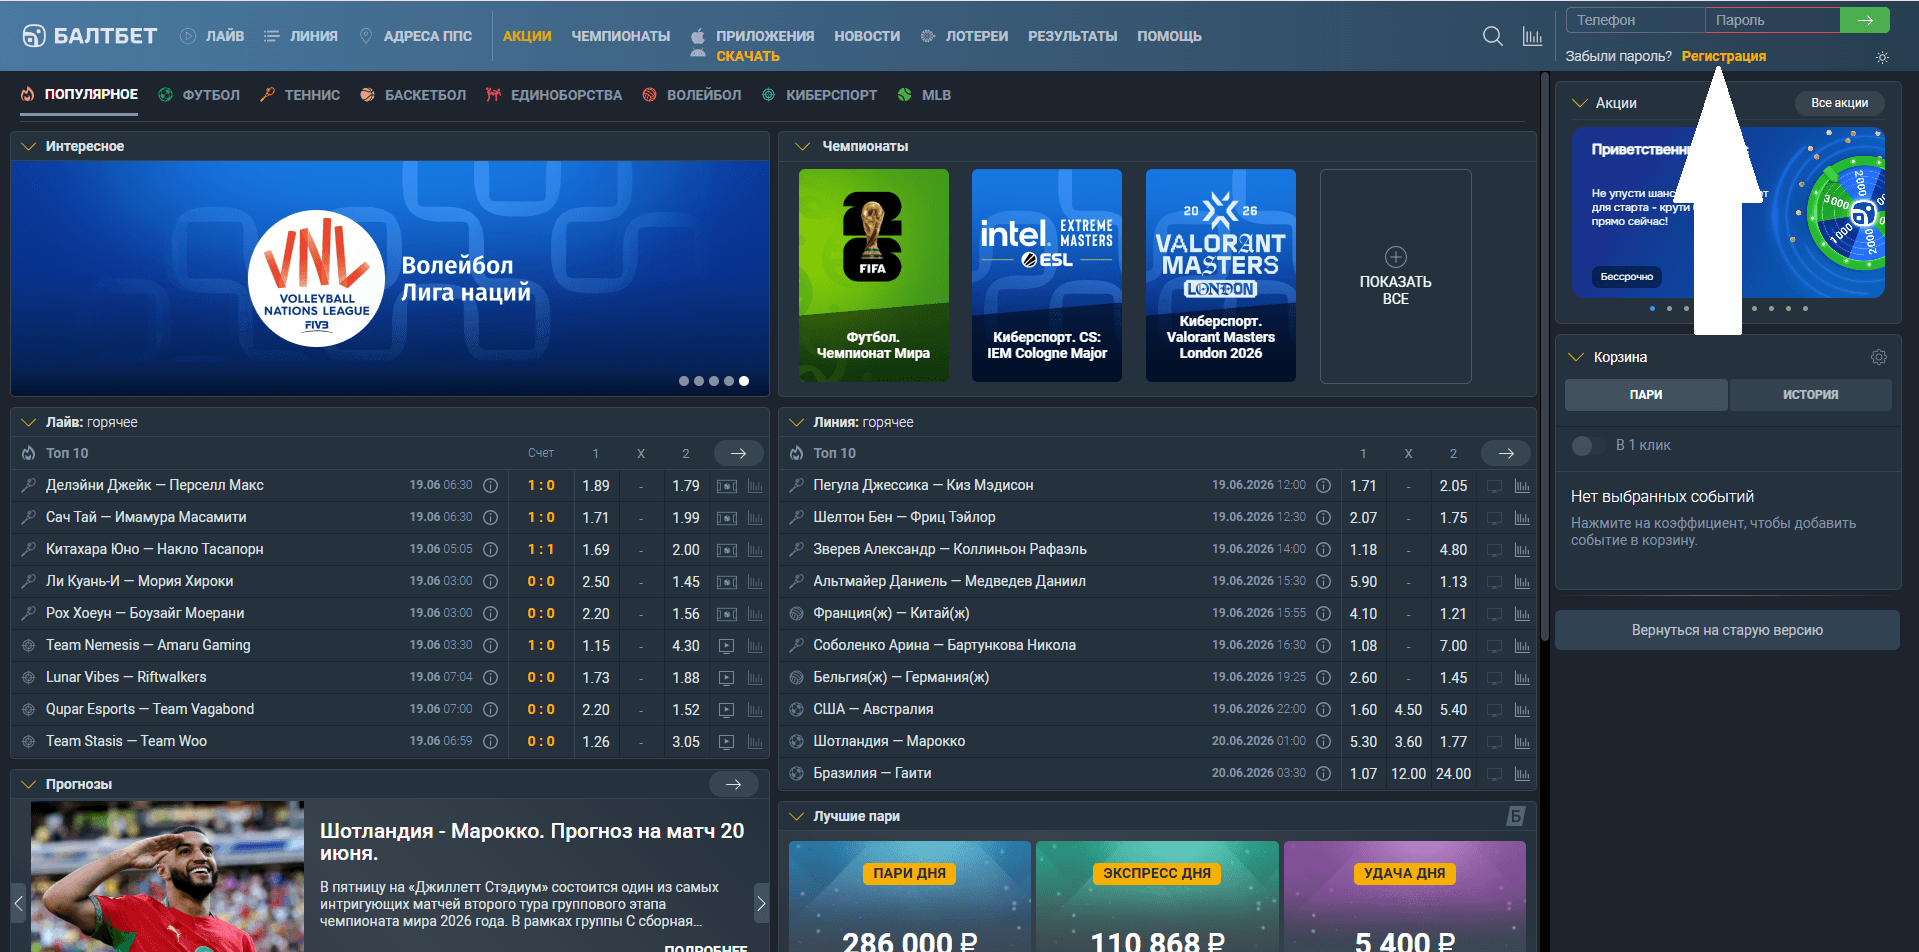1919x952 pixels.
Task: Expand all championships via Показать все
Action: (1395, 276)
